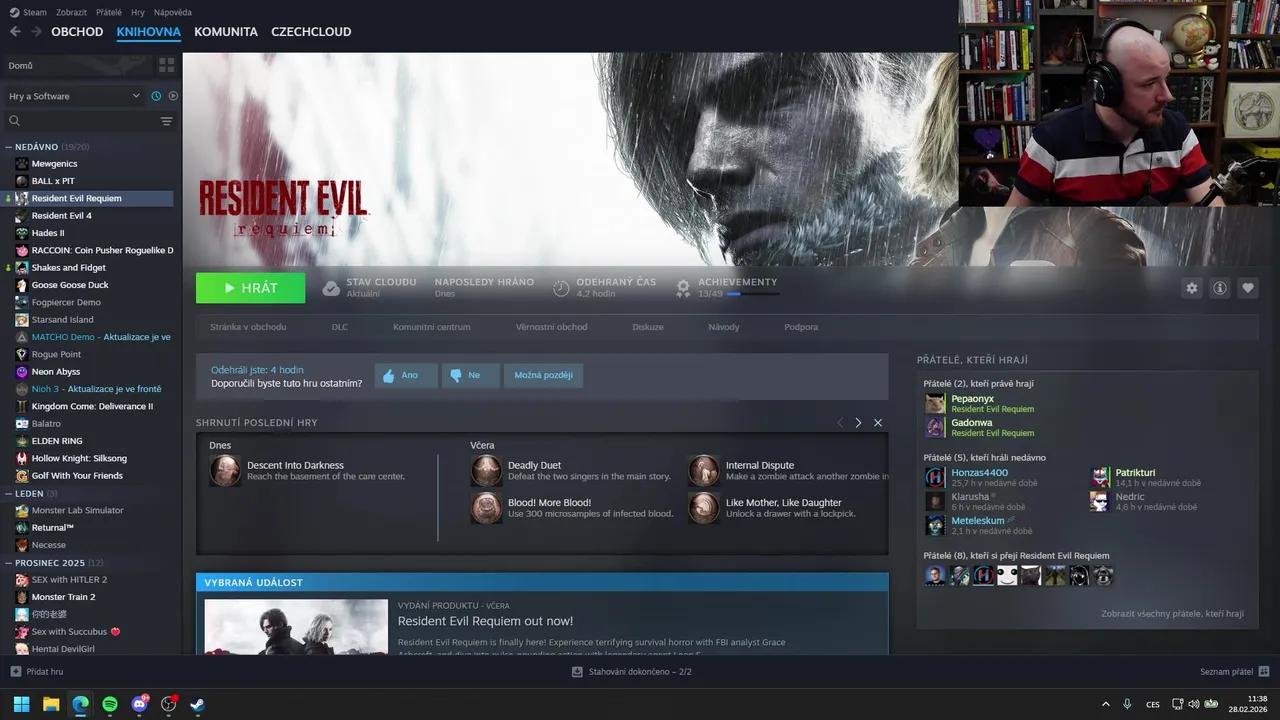Open the CZECHCLOUD profile tab
The height and width of the screenshot is (720, 1280).
click(x=311, y=32)
